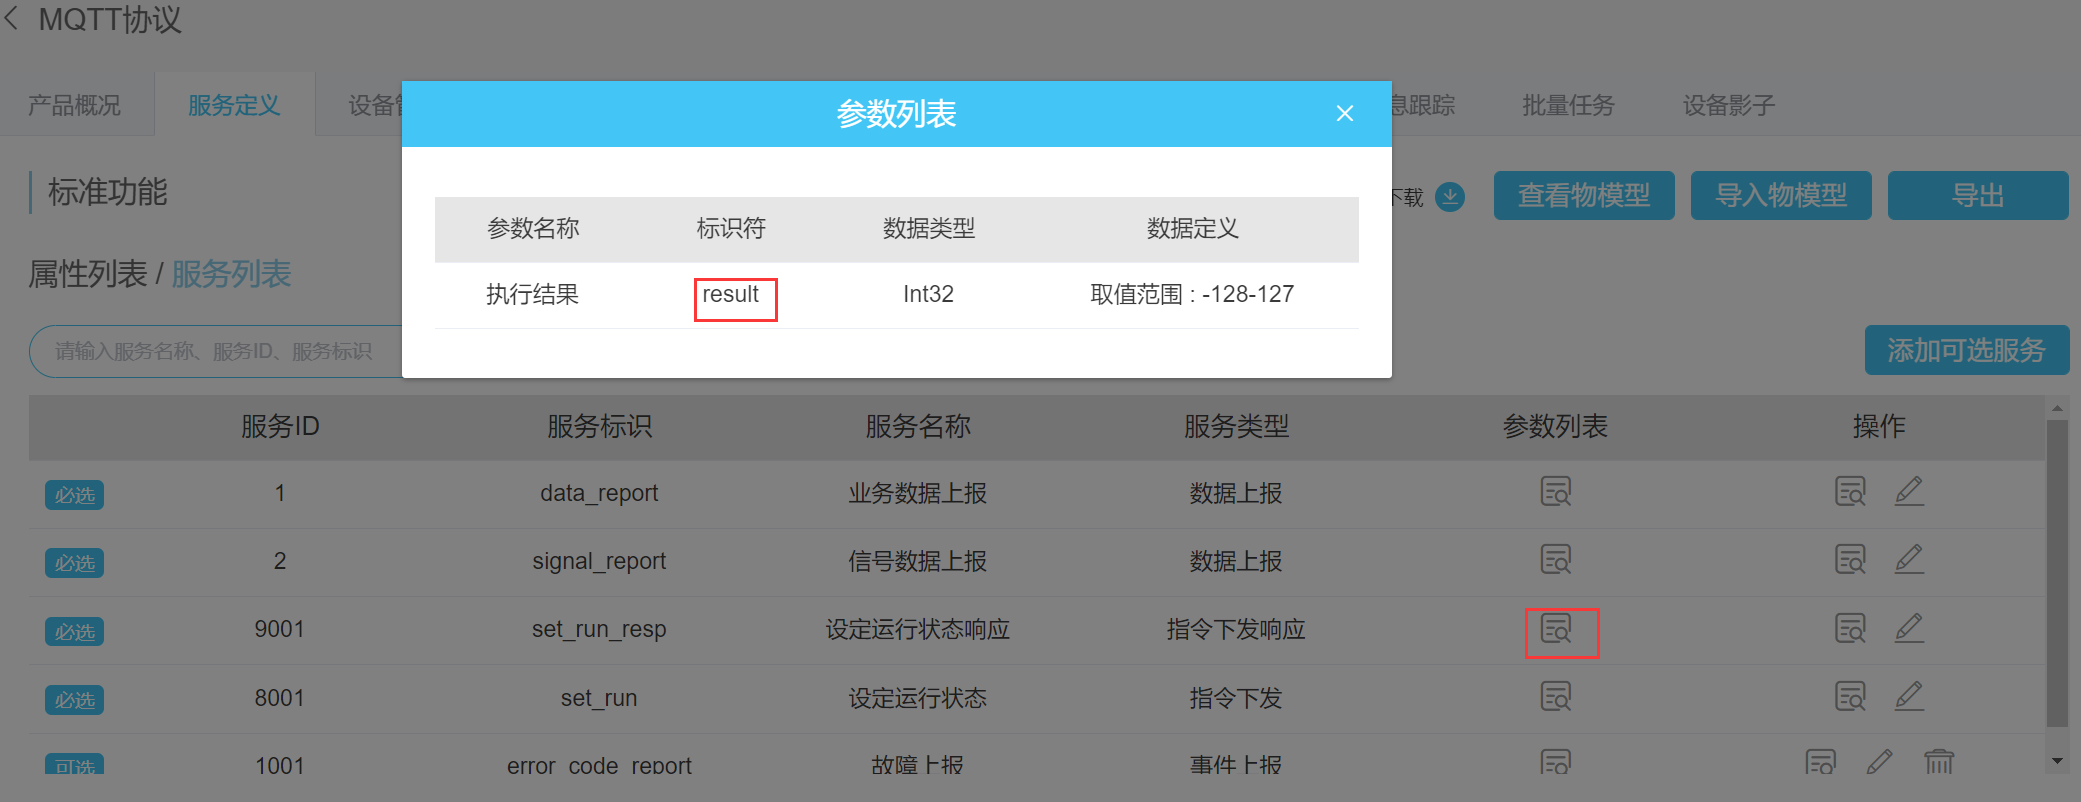Screen dimensions: 2081x802
Task: Click 信号数据上报 service name
Action: [918, 561]
